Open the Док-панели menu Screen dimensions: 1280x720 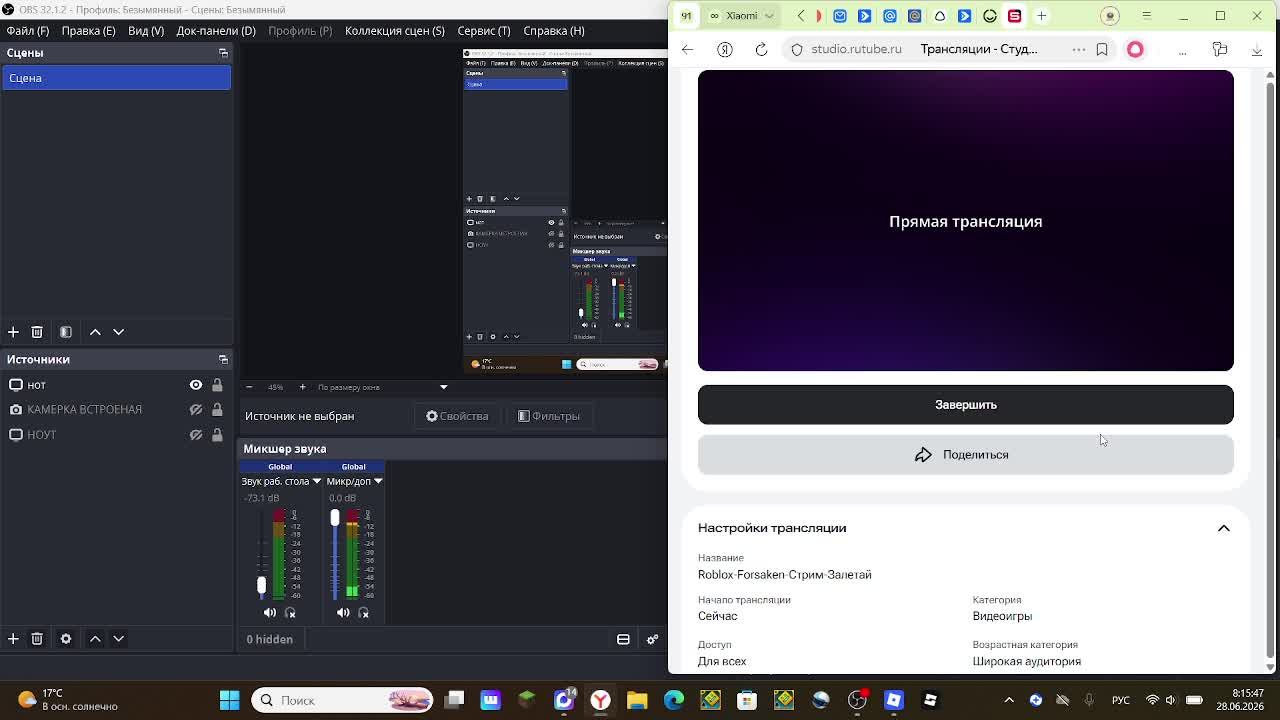coord(216,30)
